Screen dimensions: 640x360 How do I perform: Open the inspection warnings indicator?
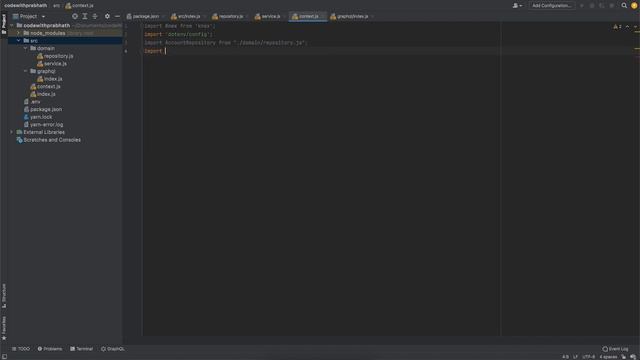click(x=617, y=27)
